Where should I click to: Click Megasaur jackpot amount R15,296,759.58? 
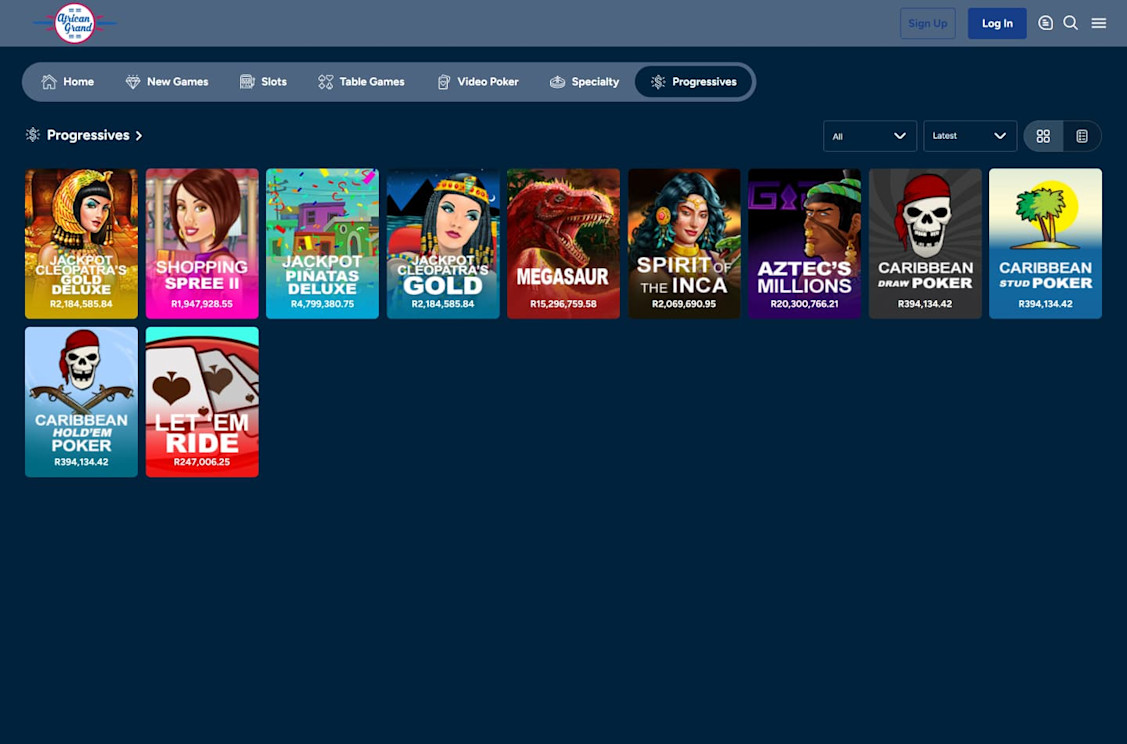(564, 304)
